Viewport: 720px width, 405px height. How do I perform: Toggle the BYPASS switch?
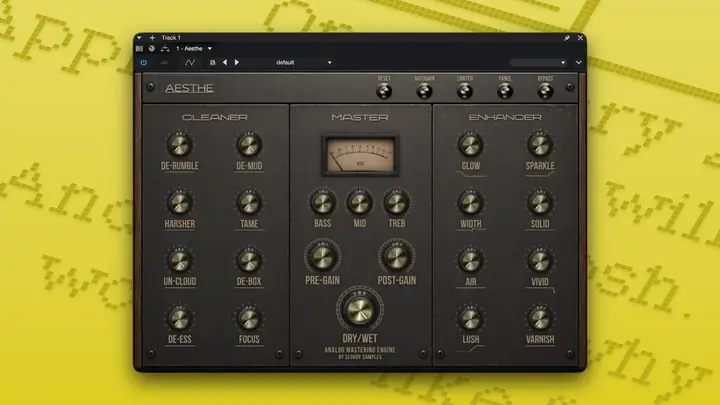[x=545, y=91]
